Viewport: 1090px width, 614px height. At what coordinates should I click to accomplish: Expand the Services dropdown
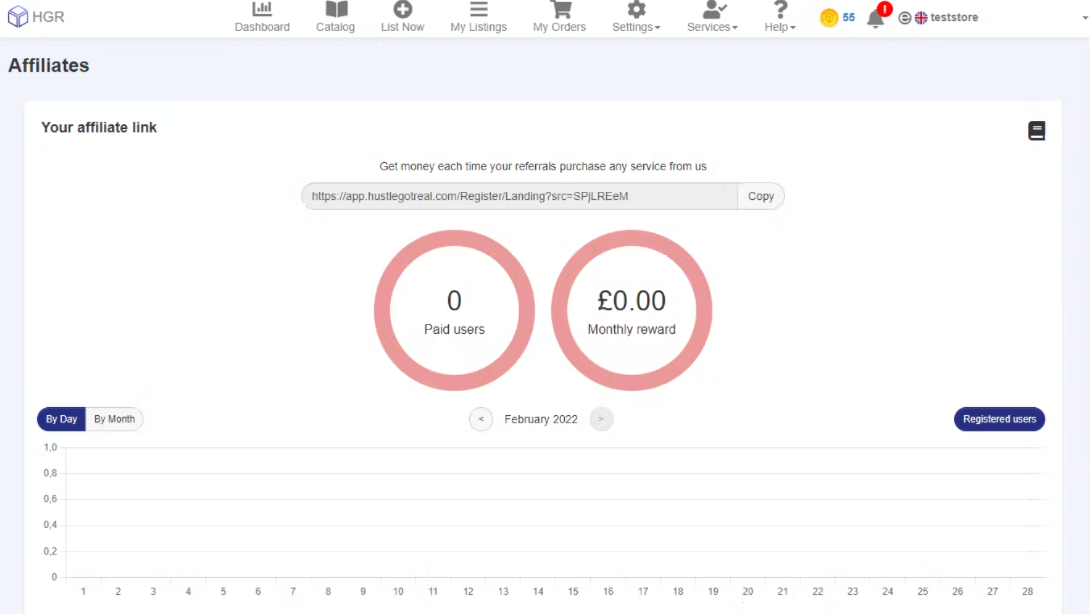point(712,17)
